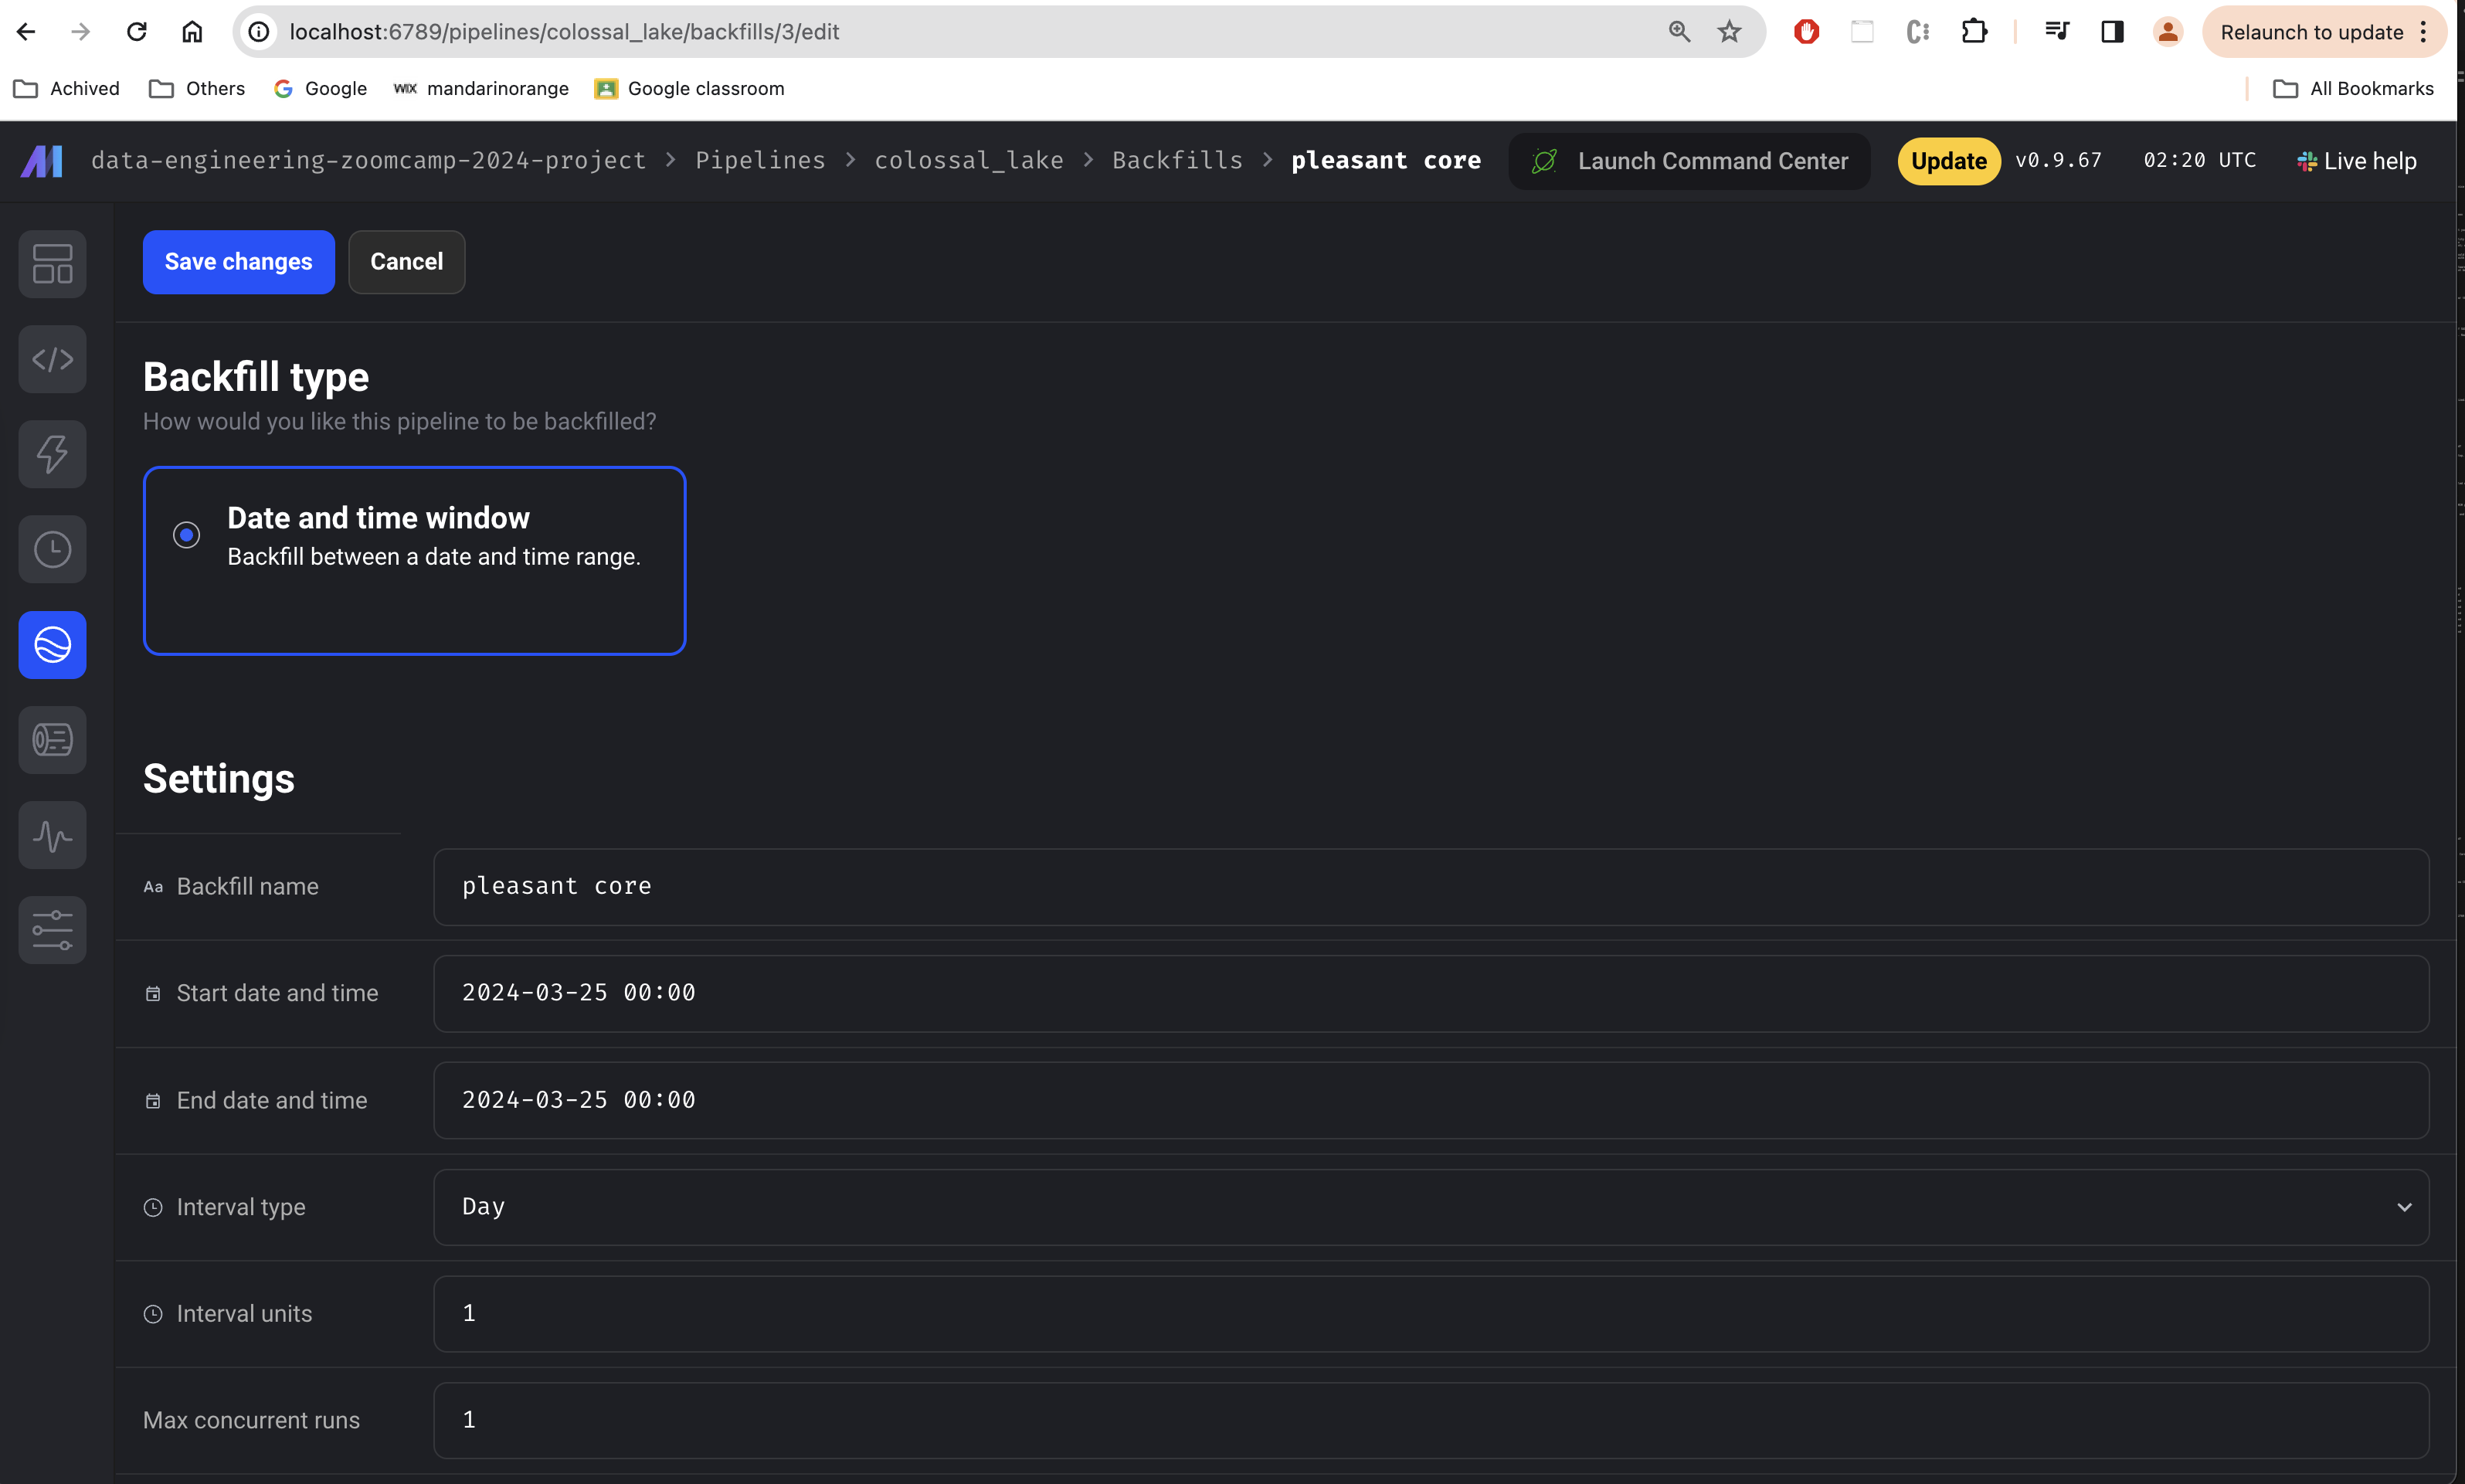The height and width of the screenshot is (1484, 2465).
Task: Bookmark this page with the star icon
Action: pos(1730,32)
